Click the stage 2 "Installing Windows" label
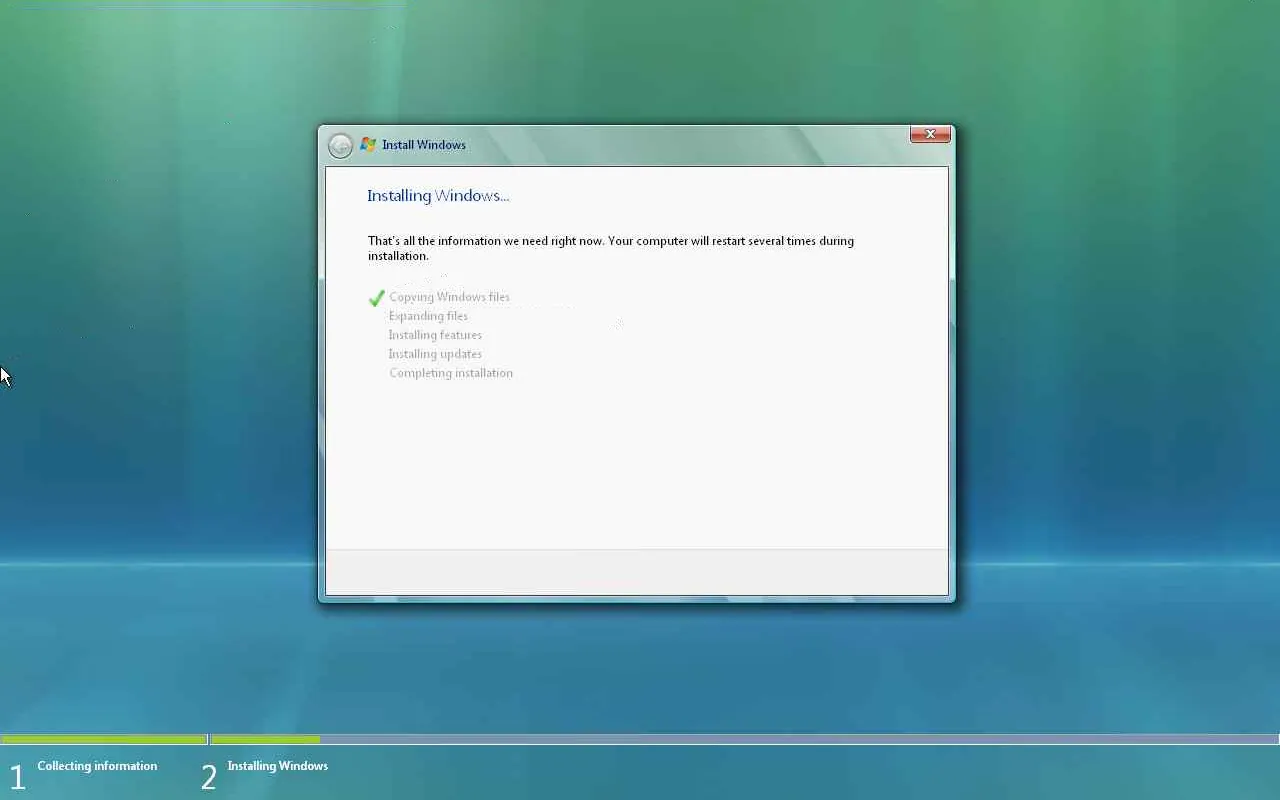Viewport: 1280px width, 800px height. click(278, 766)
